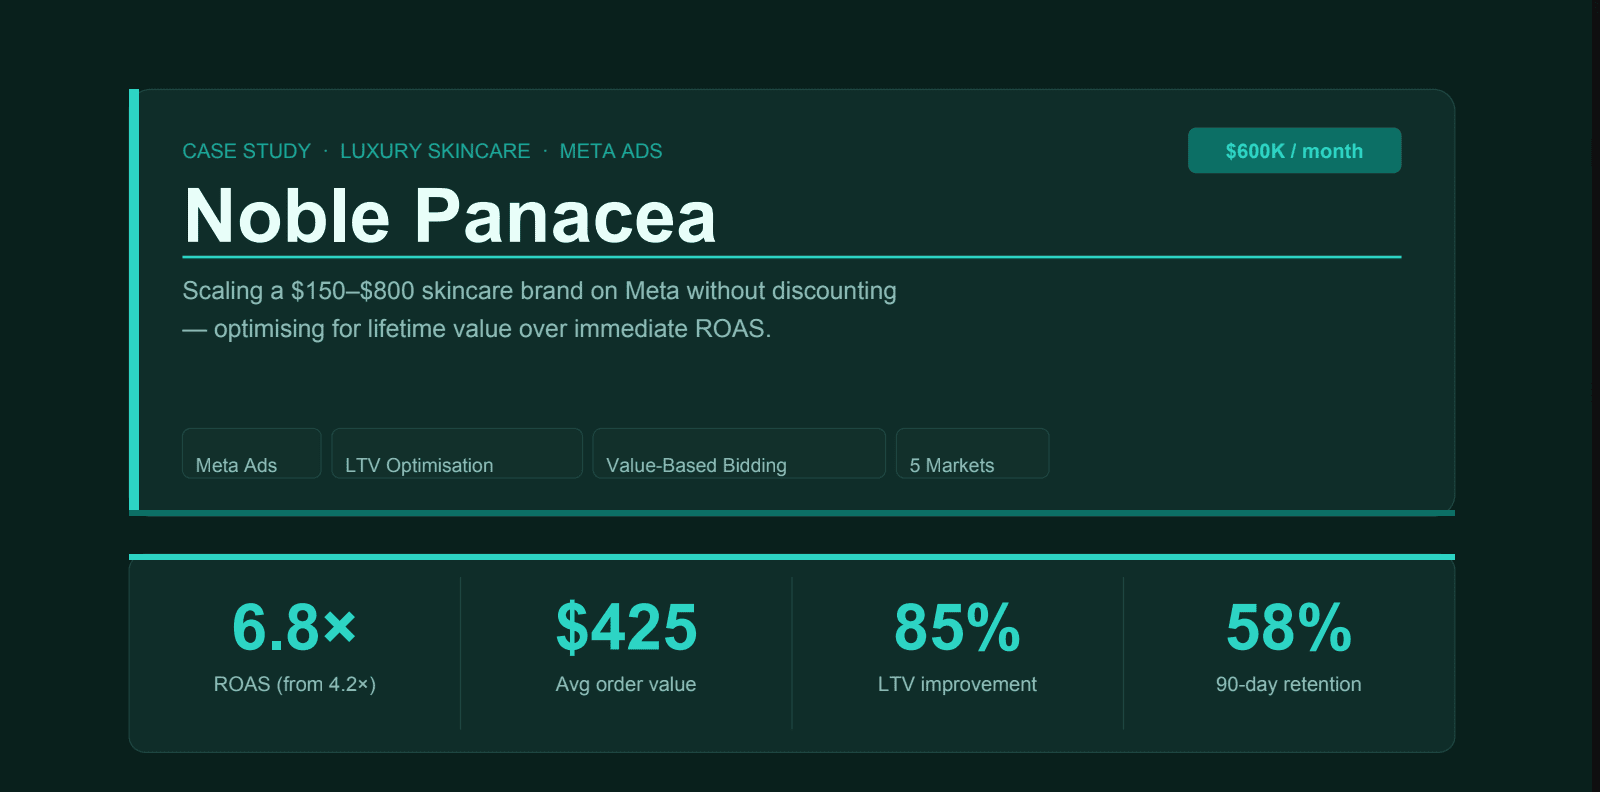1600x792 pixels.
Task: Click the LUXURY SKINCARE category label
Action: pyautogui.click(x=435, y=151)
